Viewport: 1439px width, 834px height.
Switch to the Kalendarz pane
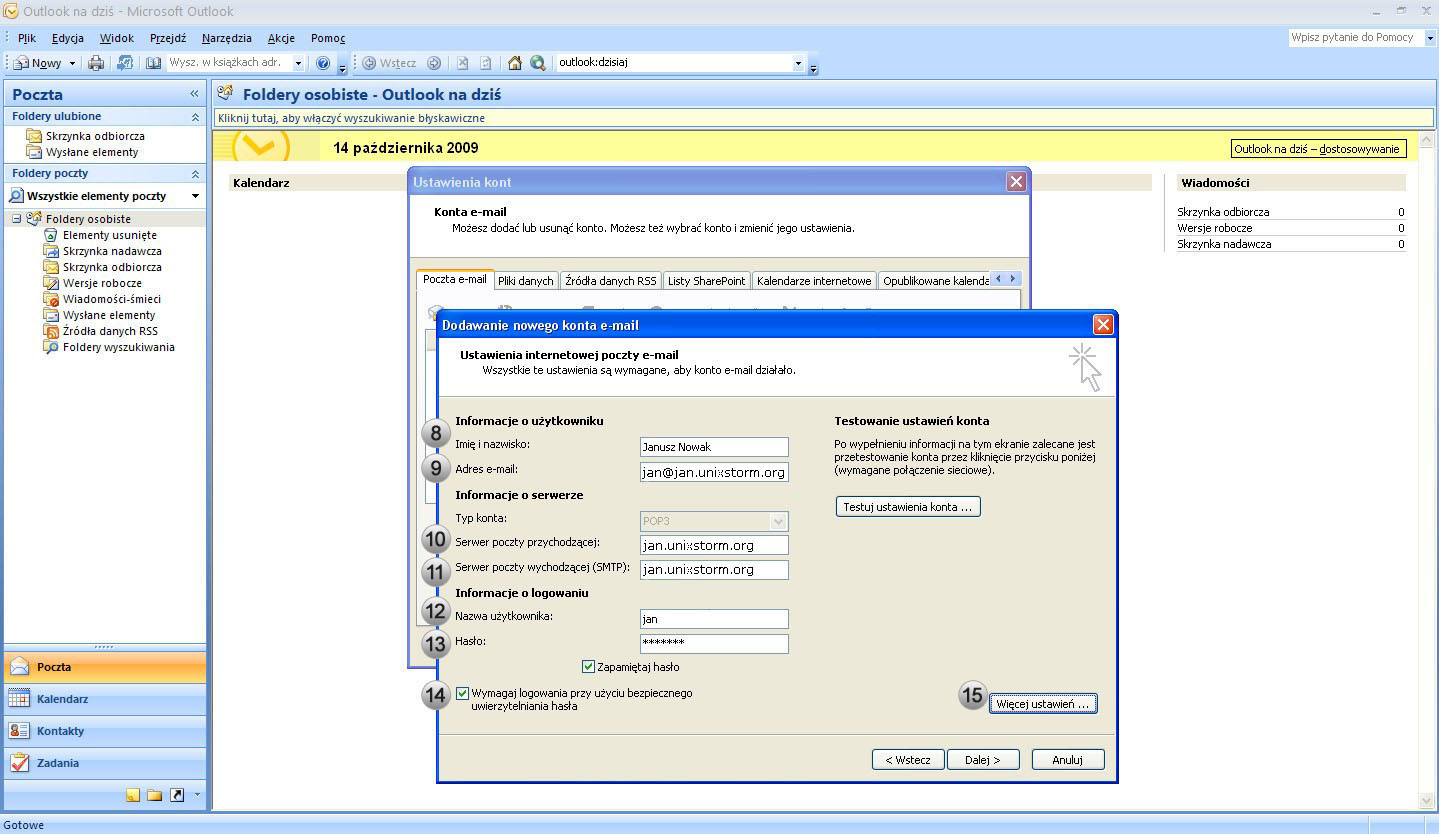click(x=105, y=699)
